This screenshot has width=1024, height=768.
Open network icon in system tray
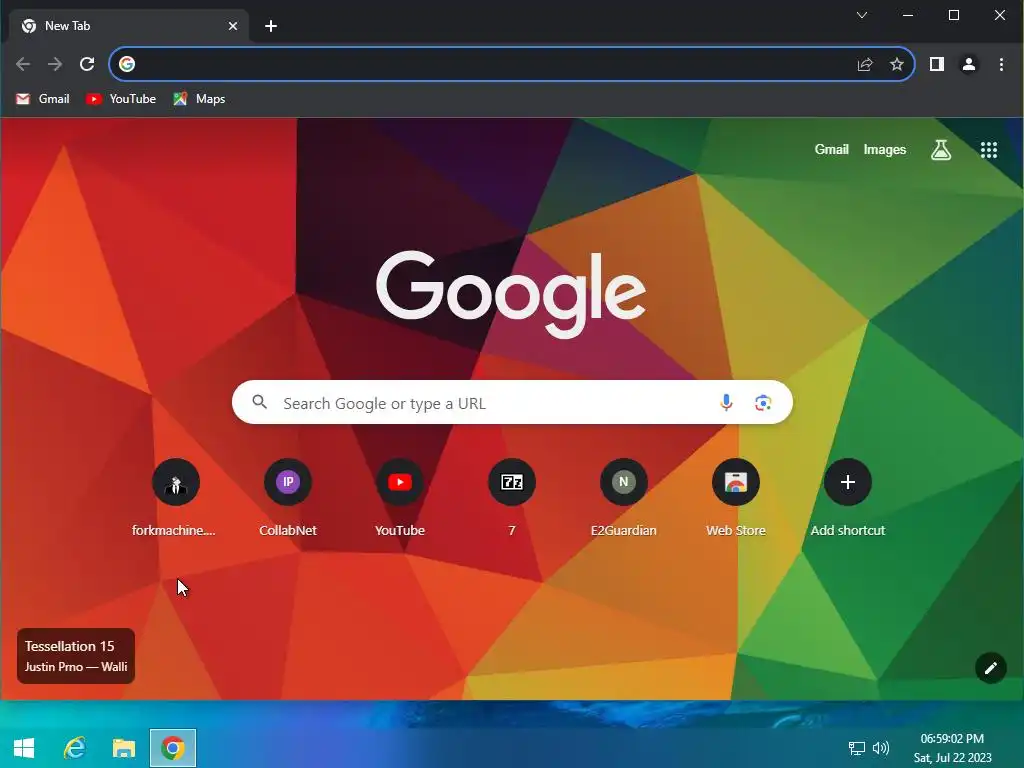856,748
